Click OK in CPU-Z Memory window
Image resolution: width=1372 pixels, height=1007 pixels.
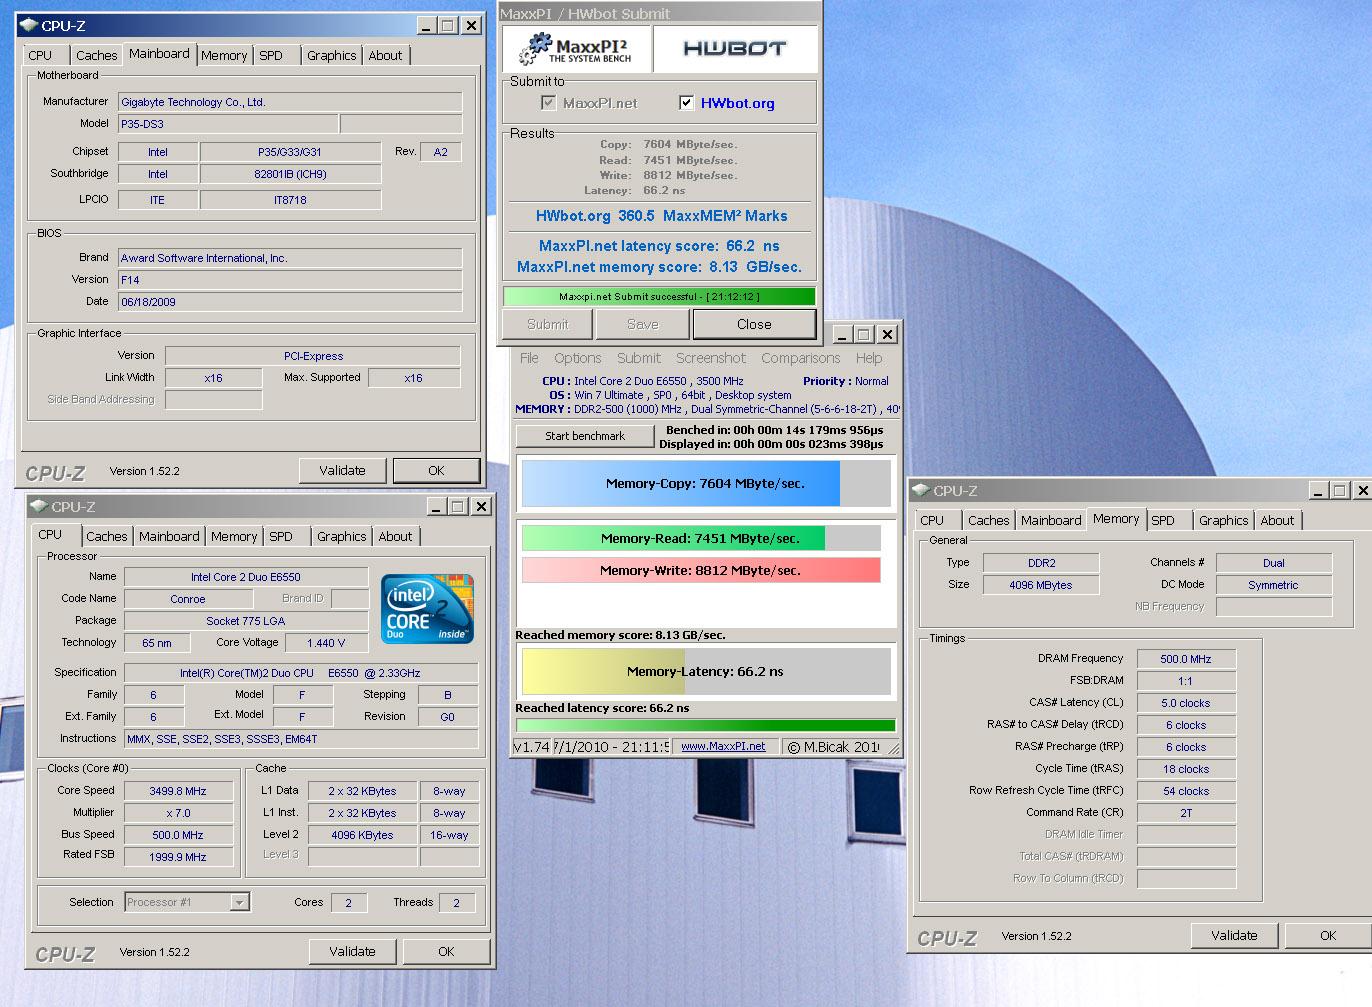(1328, 935)
